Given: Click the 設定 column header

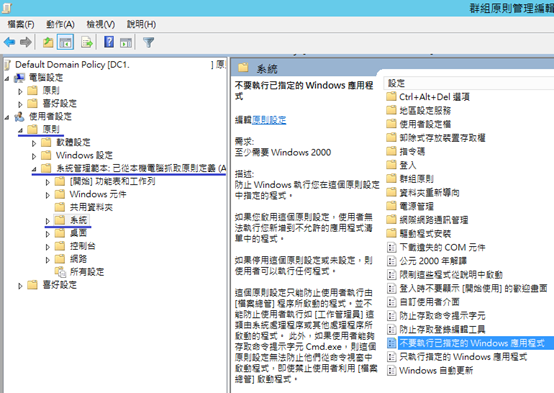Looking at the screenshot, I should [x=468, y=83].
